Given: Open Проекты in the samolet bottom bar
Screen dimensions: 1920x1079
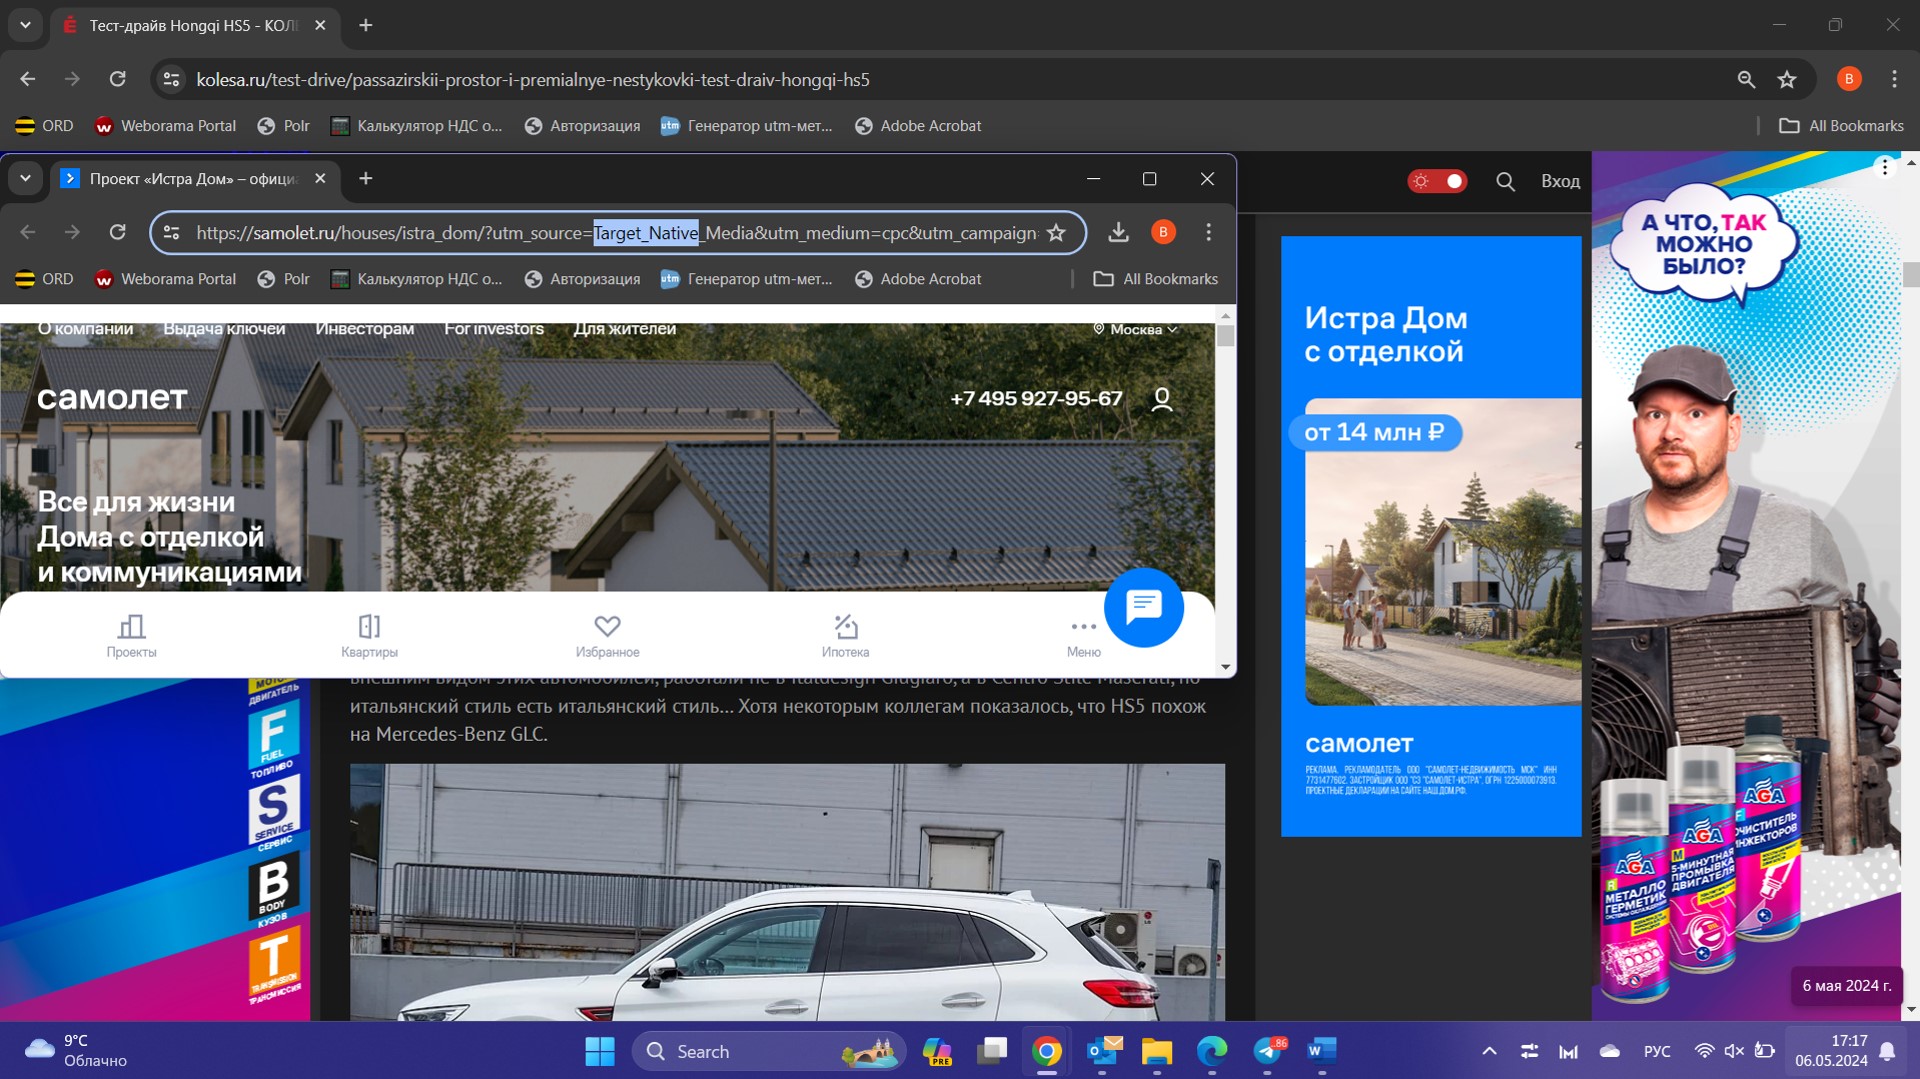Looking at the screenshot, I should pos(131,636).
